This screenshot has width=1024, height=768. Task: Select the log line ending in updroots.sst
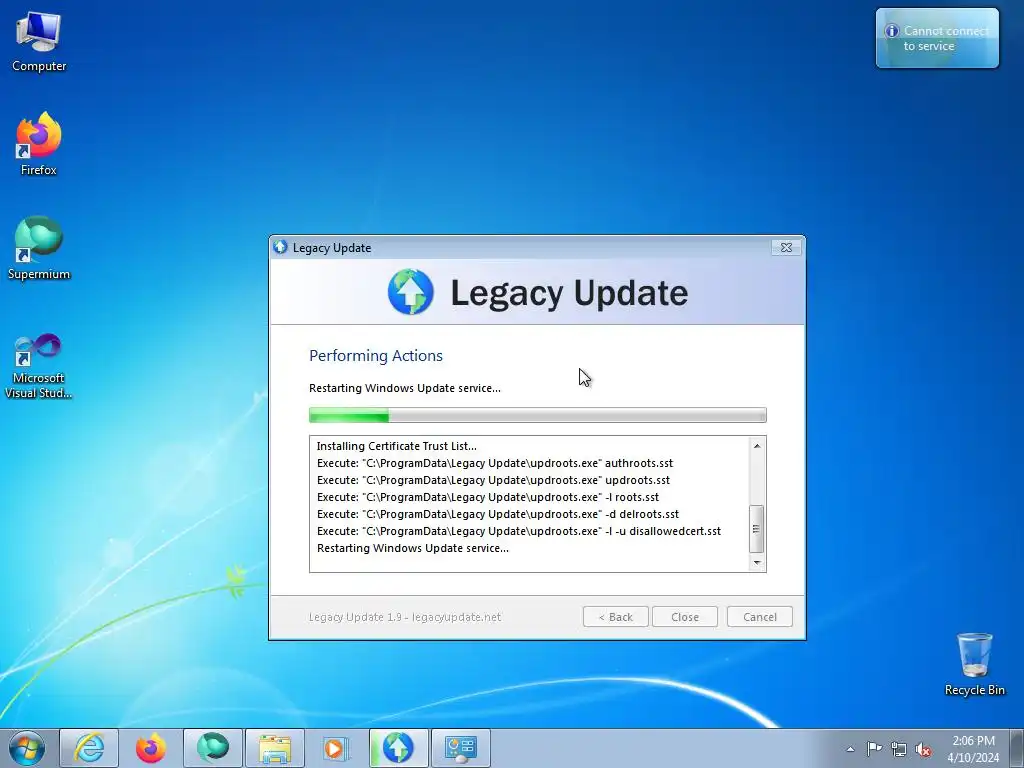click(x=494, y=480)
